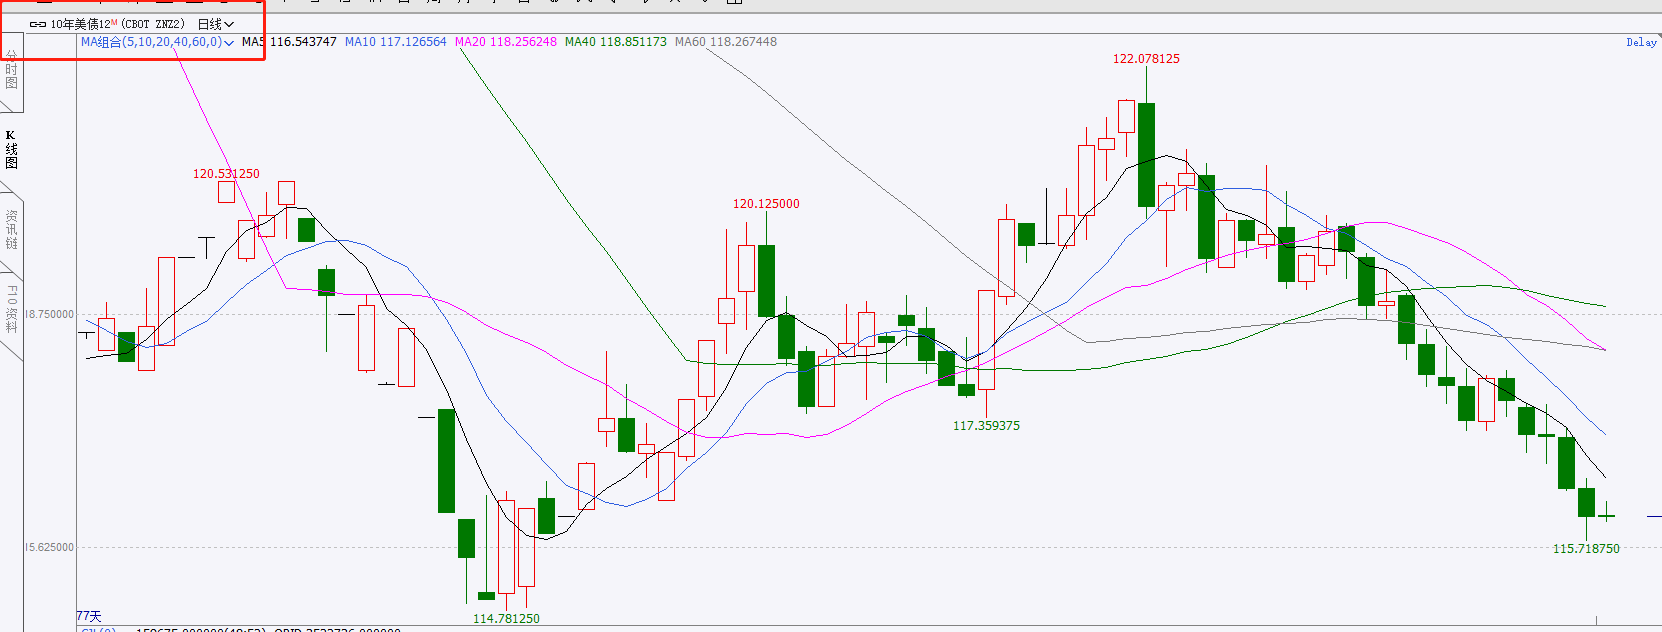Click the 122.078125 high price label
Screen dimensions: 1662x632
coord(1146,59)
